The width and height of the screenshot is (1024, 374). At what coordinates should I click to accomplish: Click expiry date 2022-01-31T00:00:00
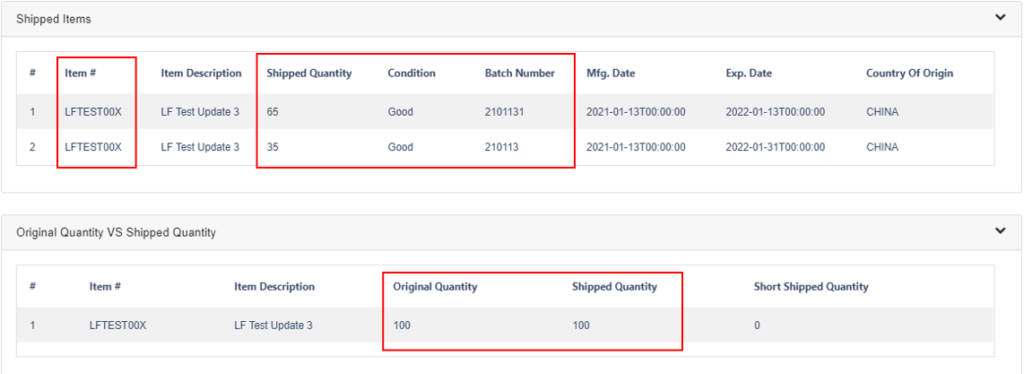[775, 148]
